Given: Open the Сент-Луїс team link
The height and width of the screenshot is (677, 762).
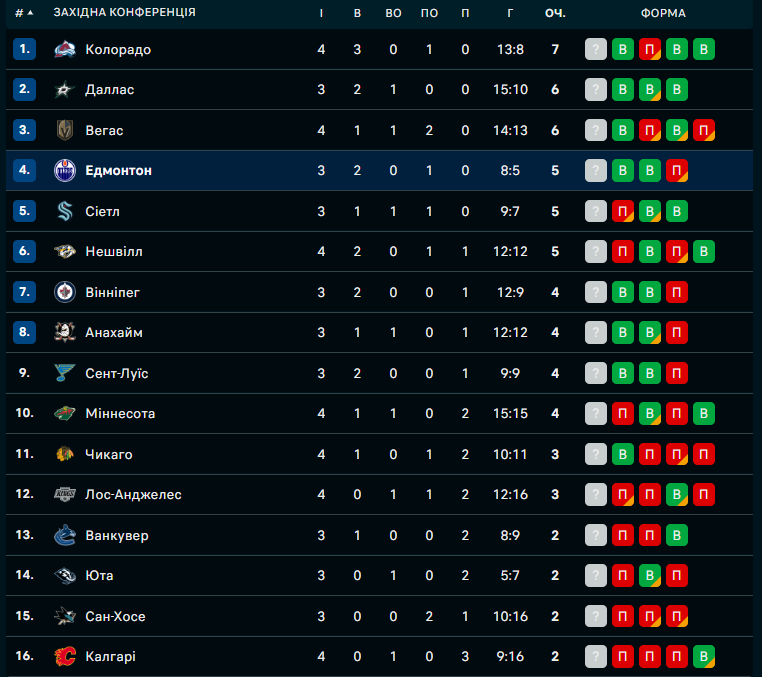Looking at the screenshot, I should click(117, 373).
